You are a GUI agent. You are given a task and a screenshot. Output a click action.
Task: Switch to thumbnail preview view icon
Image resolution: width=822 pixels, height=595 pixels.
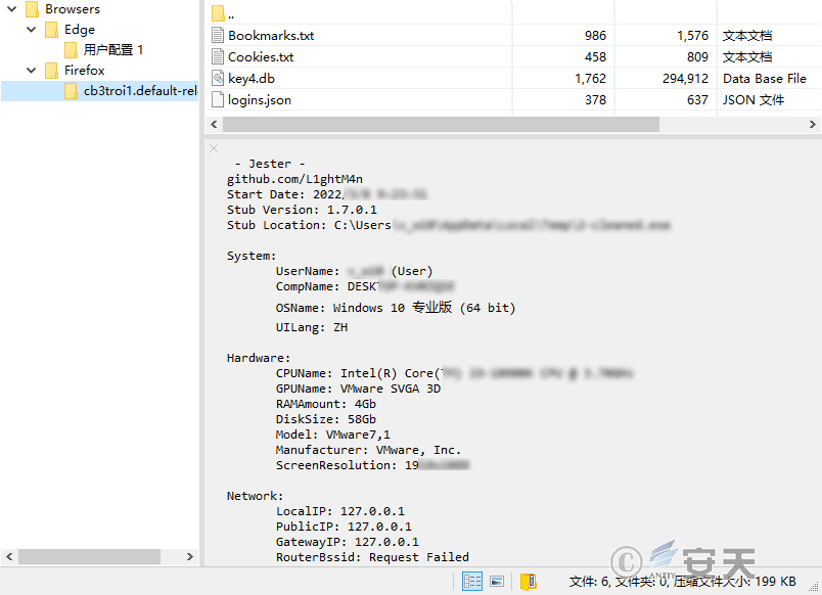tap(496, 581)
